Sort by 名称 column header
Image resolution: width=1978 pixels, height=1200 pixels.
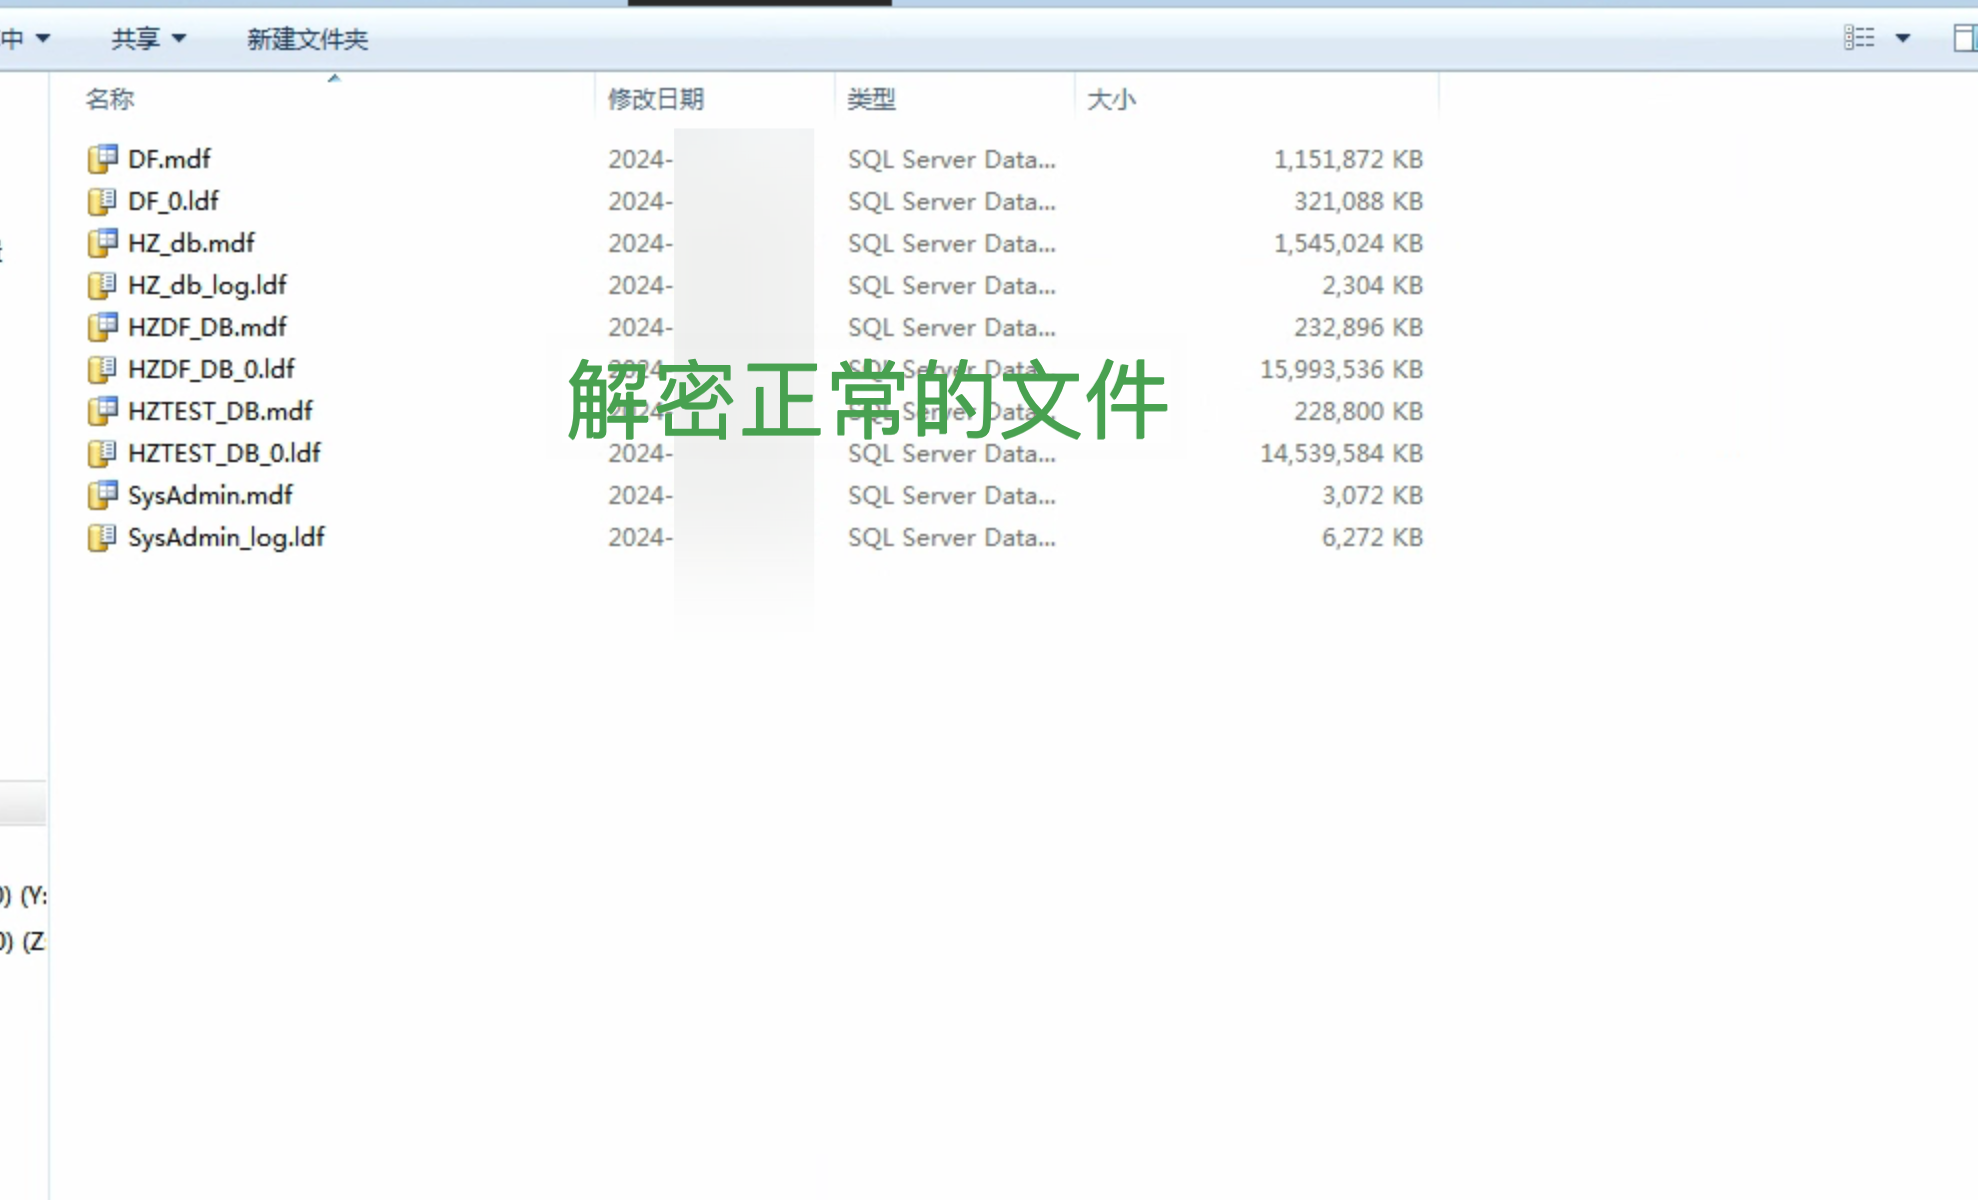[x=110, y=99]
